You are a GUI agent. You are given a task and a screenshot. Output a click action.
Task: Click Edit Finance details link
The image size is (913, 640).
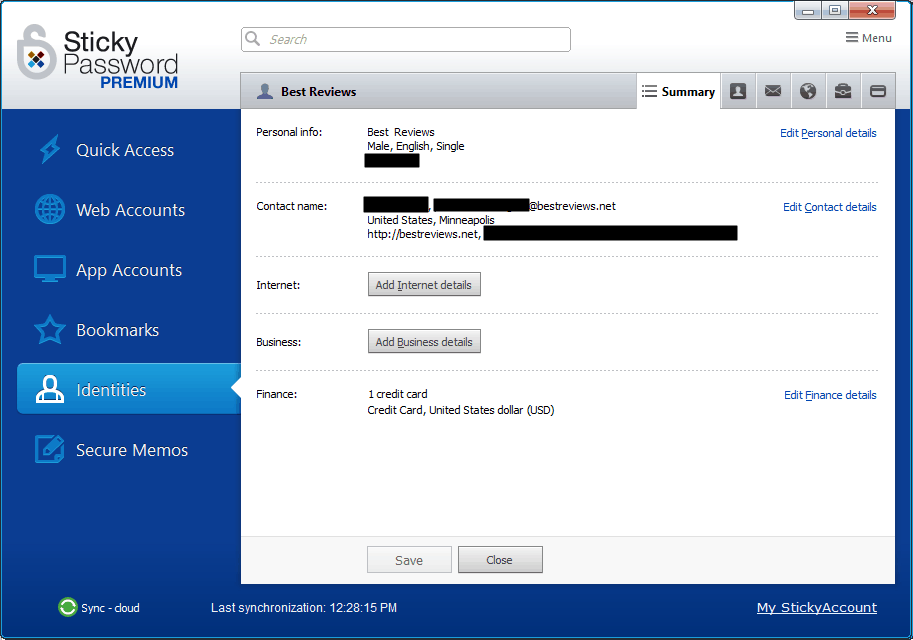point(829,395)
